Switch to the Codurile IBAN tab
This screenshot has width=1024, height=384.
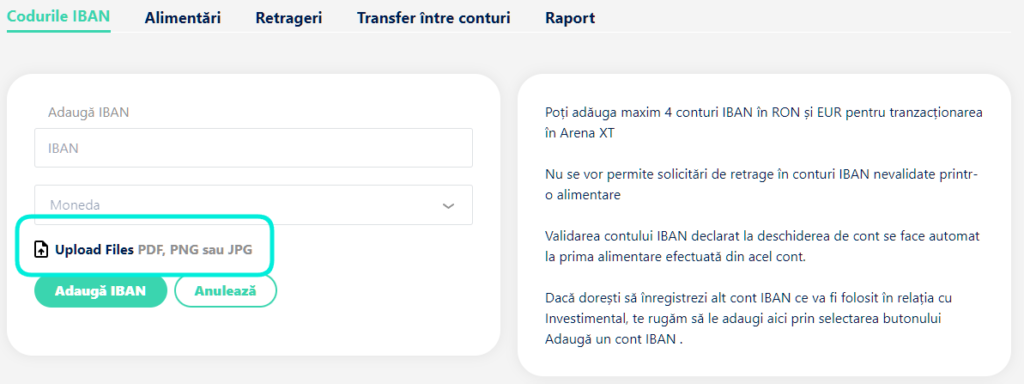coord(58,16)
